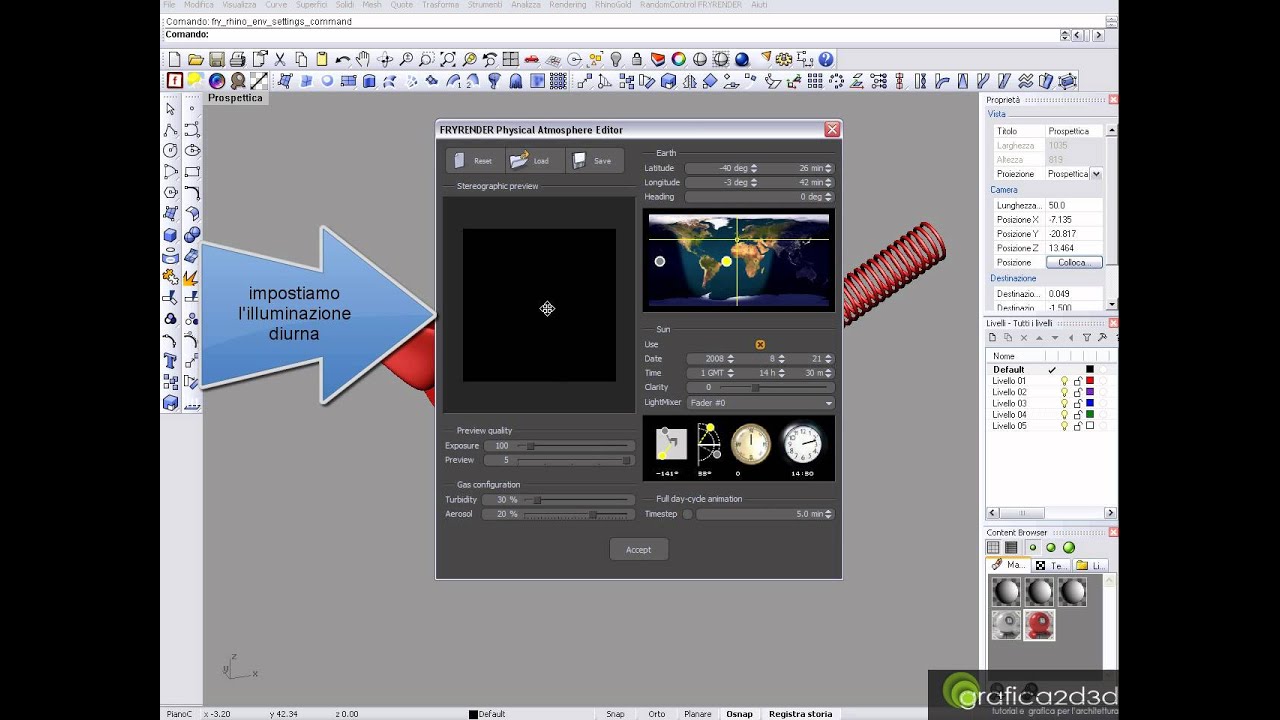Adjust the Time 30 m stepper
This screenshot has width=1280, height=720.
(x=828, y=373)
